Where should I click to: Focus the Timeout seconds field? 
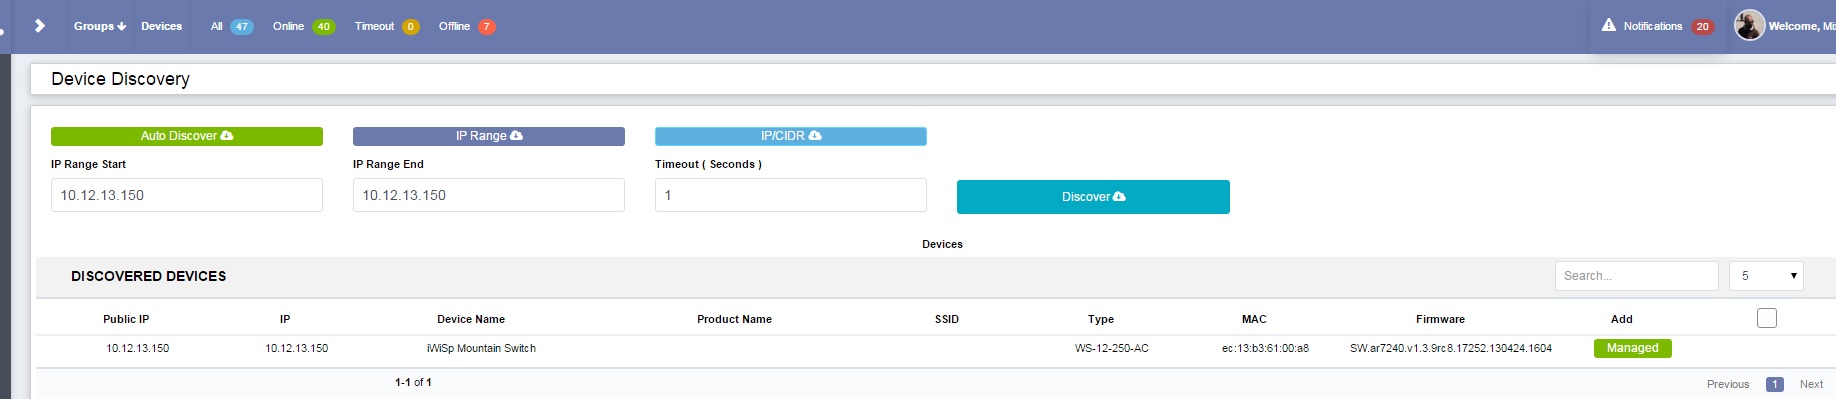(791, 195)
